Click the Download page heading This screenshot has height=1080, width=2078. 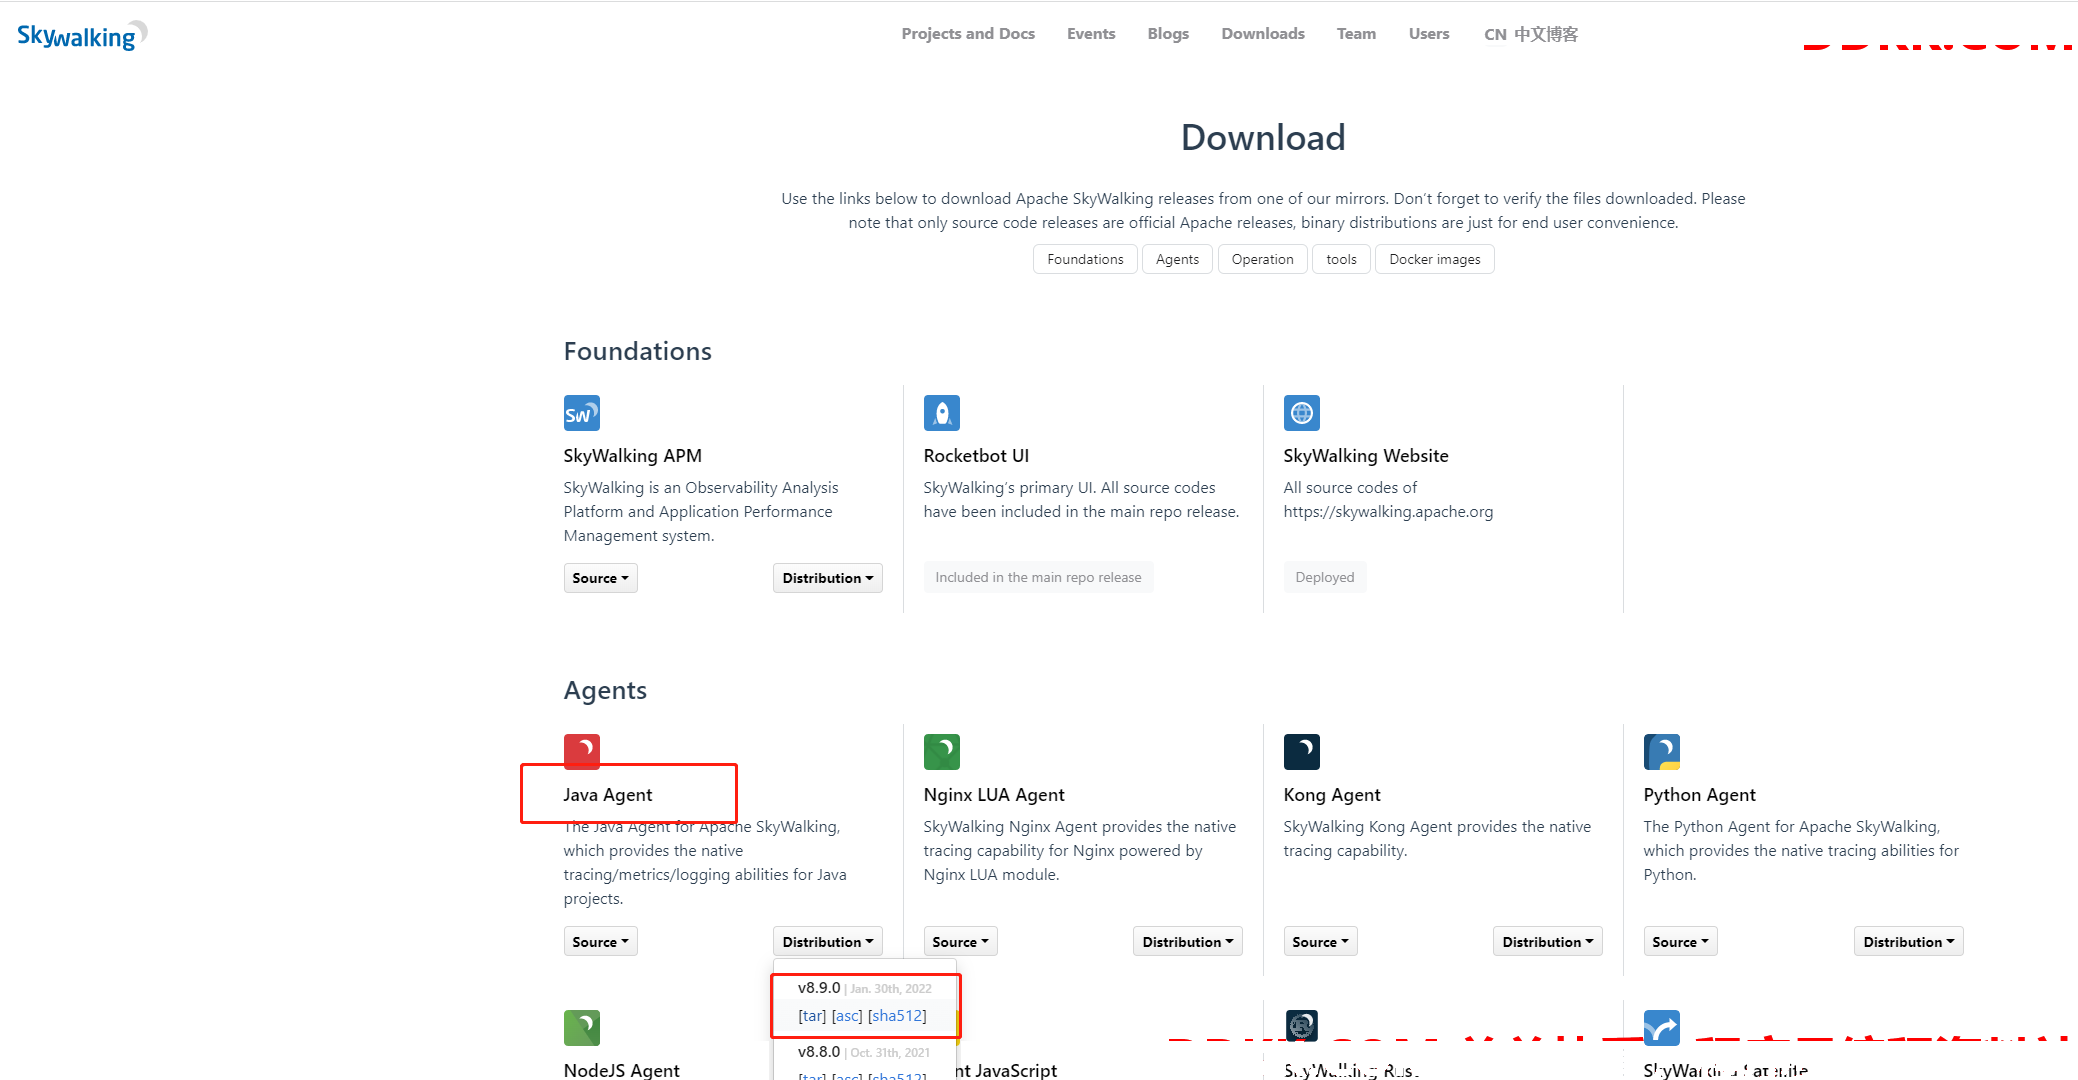pos(1263,138)
